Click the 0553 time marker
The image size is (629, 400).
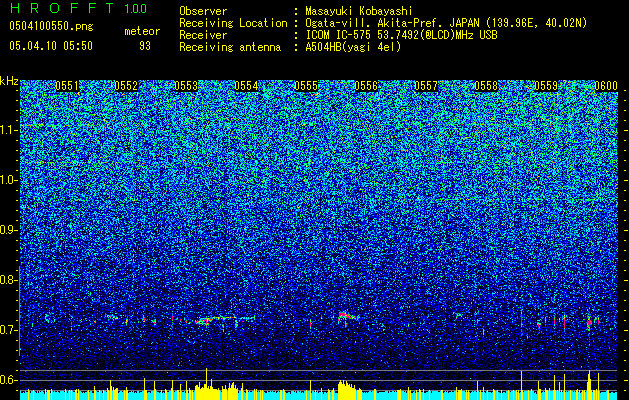[x=186, y=86]
